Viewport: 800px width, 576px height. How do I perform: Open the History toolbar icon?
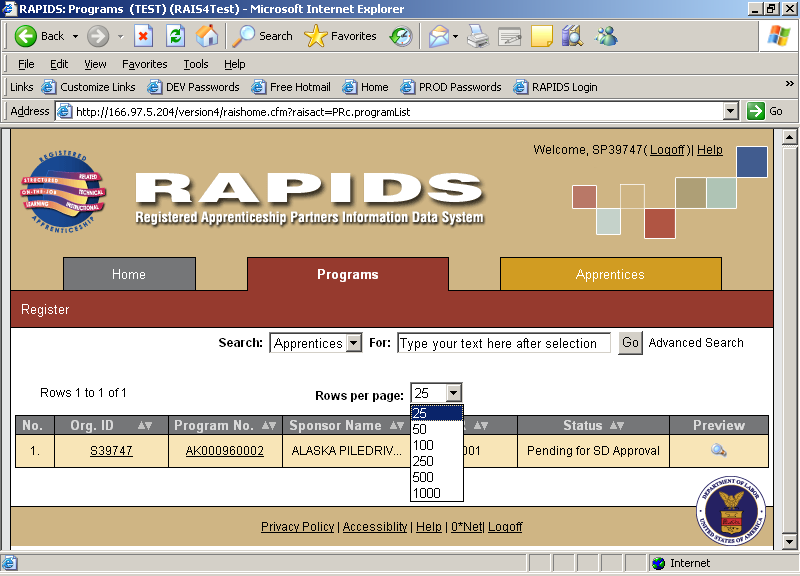coord(400,36)
